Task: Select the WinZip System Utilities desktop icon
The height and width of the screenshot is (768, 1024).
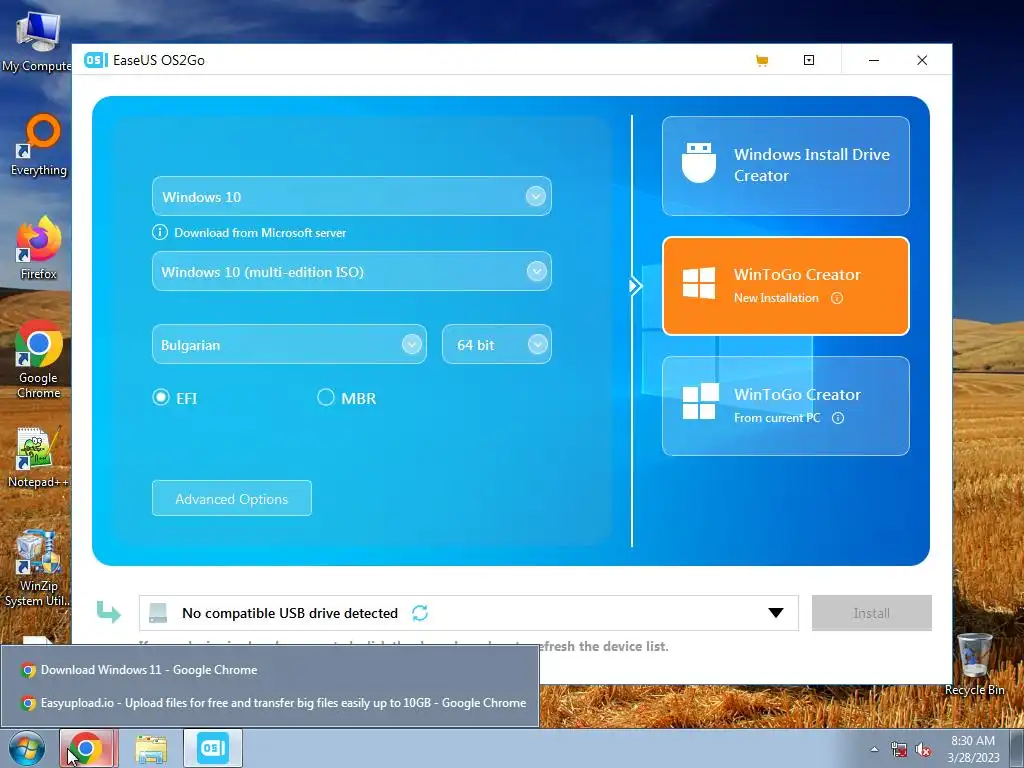Action: (38, 568)
